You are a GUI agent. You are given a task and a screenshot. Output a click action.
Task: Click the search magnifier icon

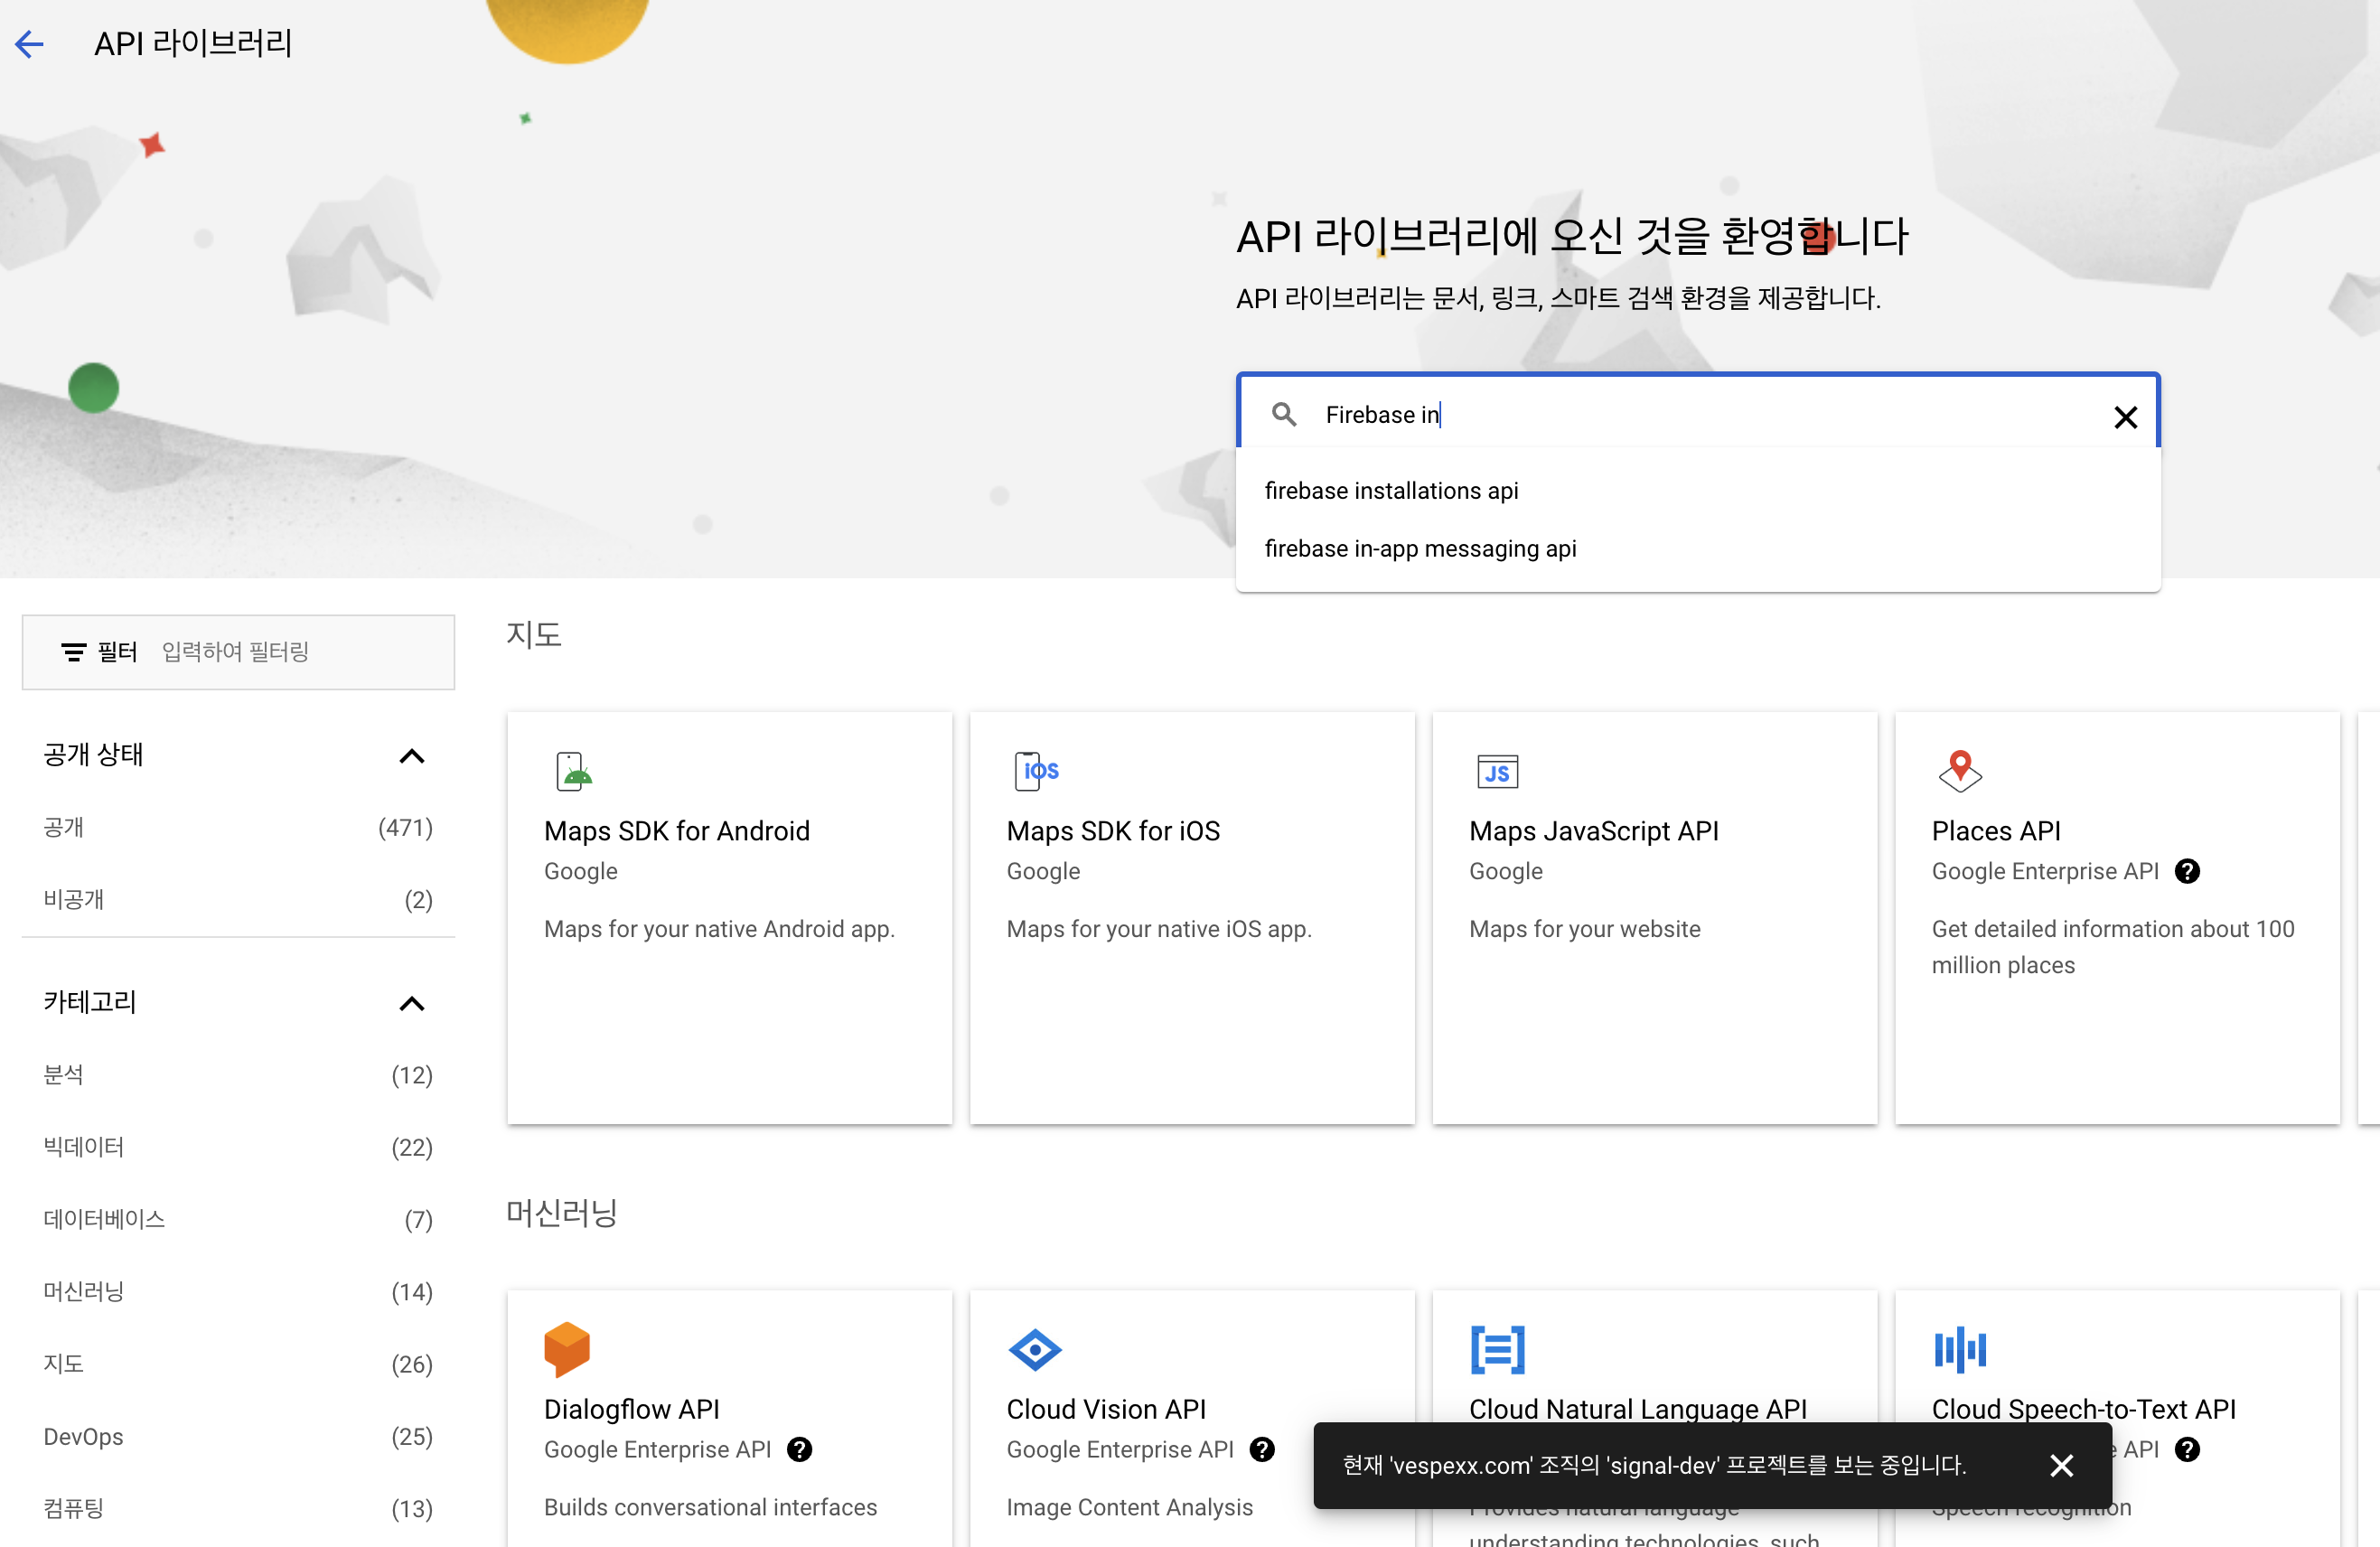coord(1284,414)
